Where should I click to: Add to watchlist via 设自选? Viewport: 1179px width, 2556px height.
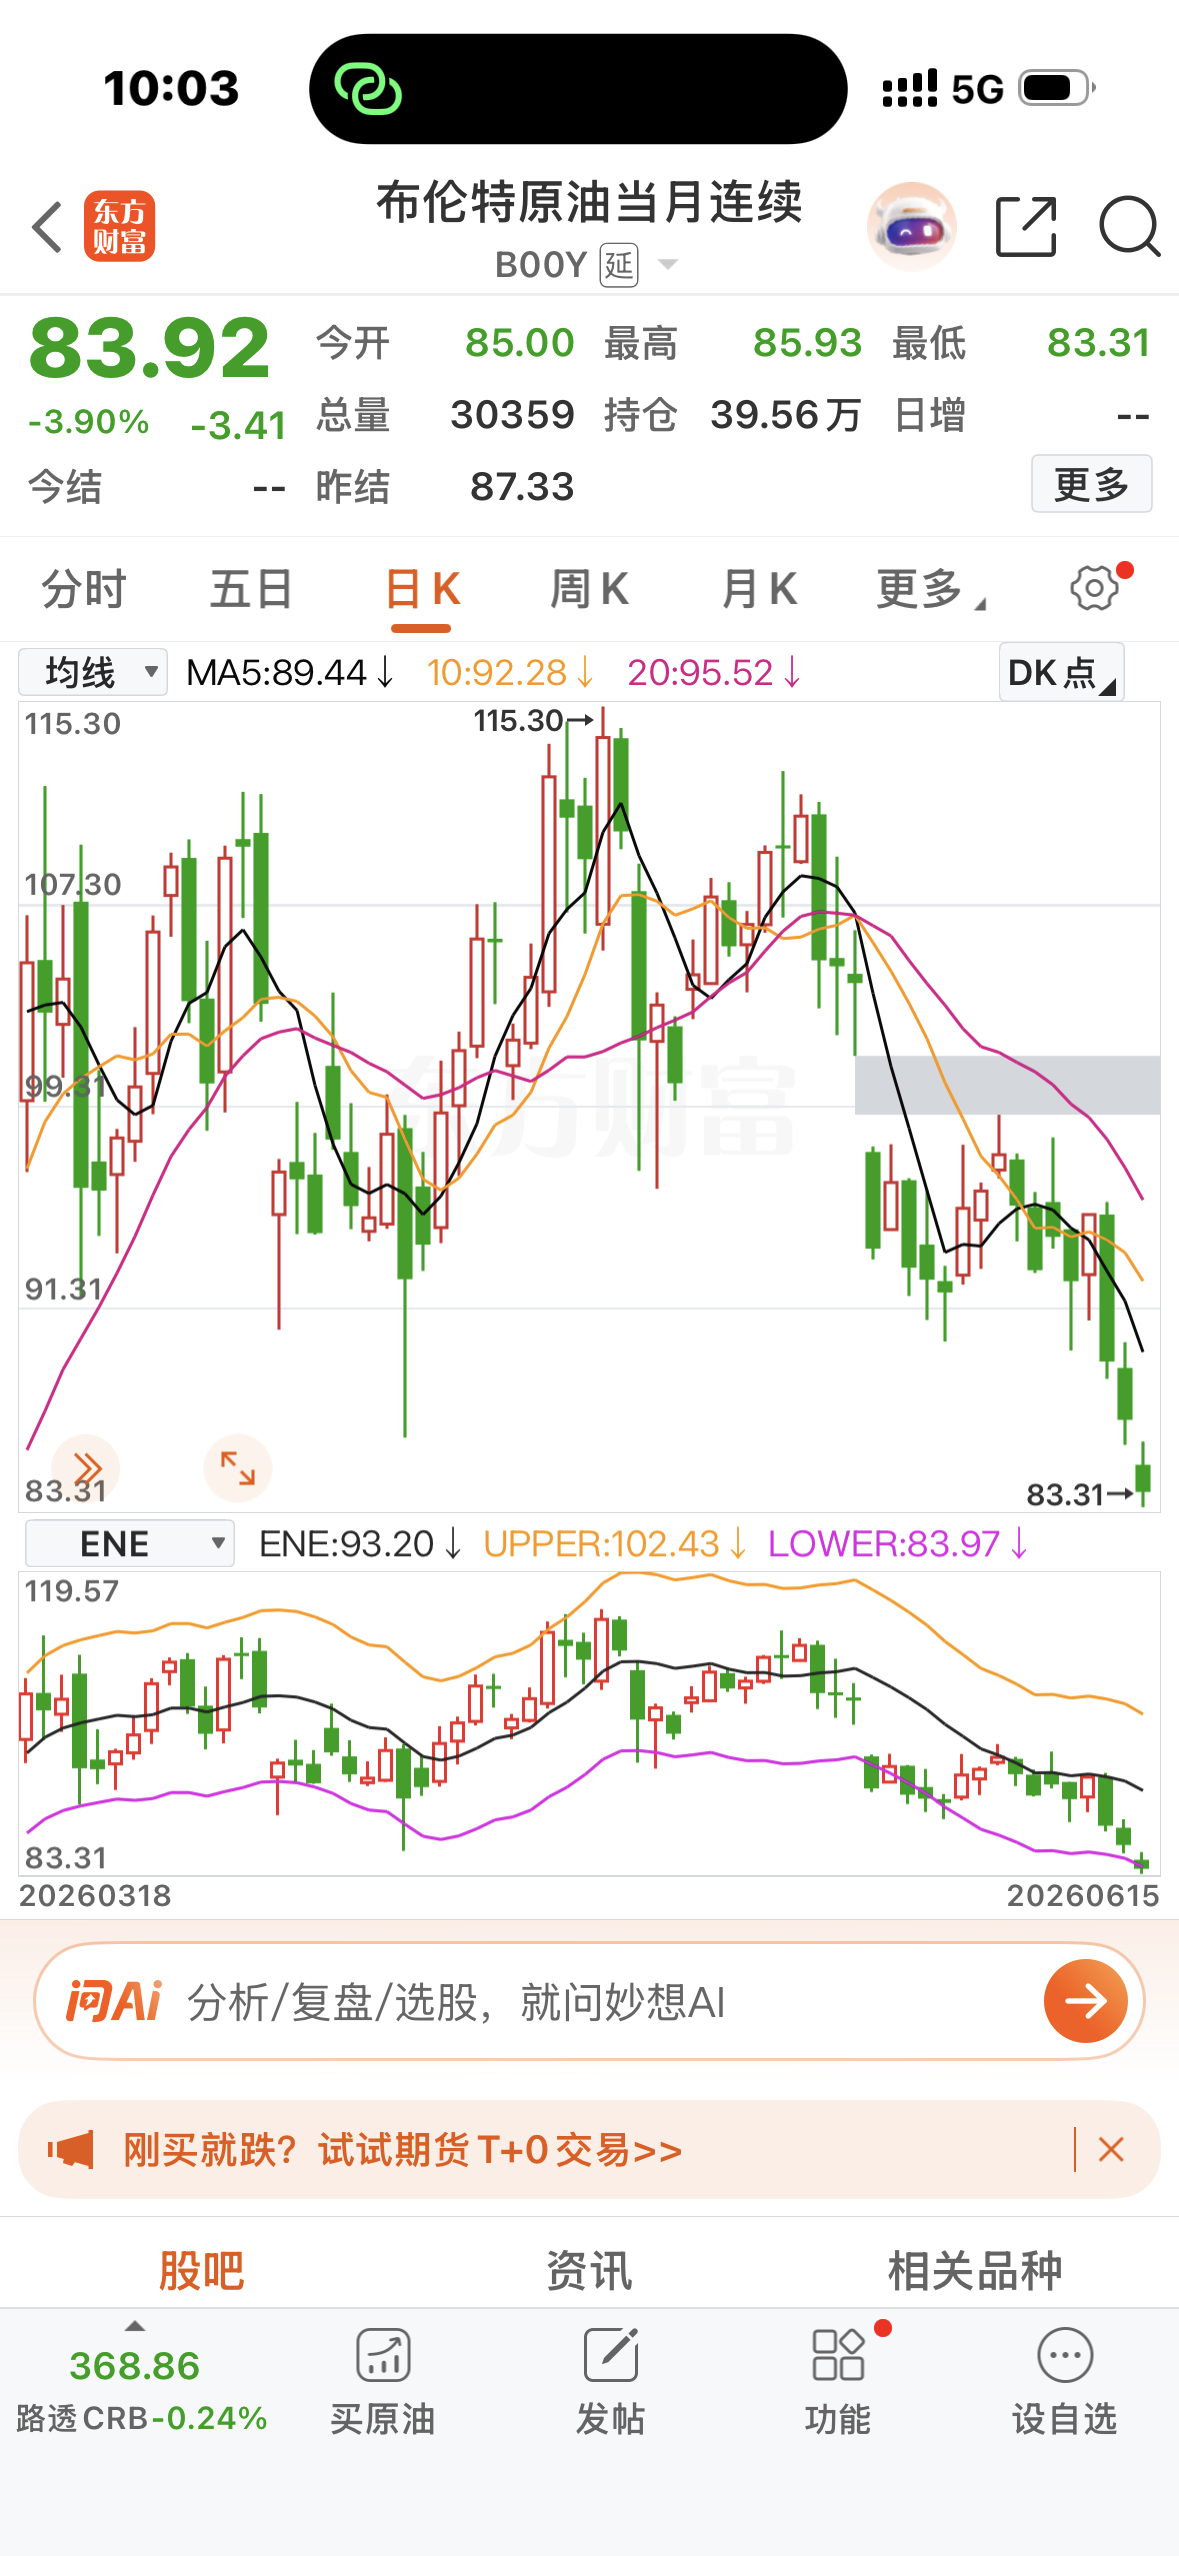coord(1064,2380)
